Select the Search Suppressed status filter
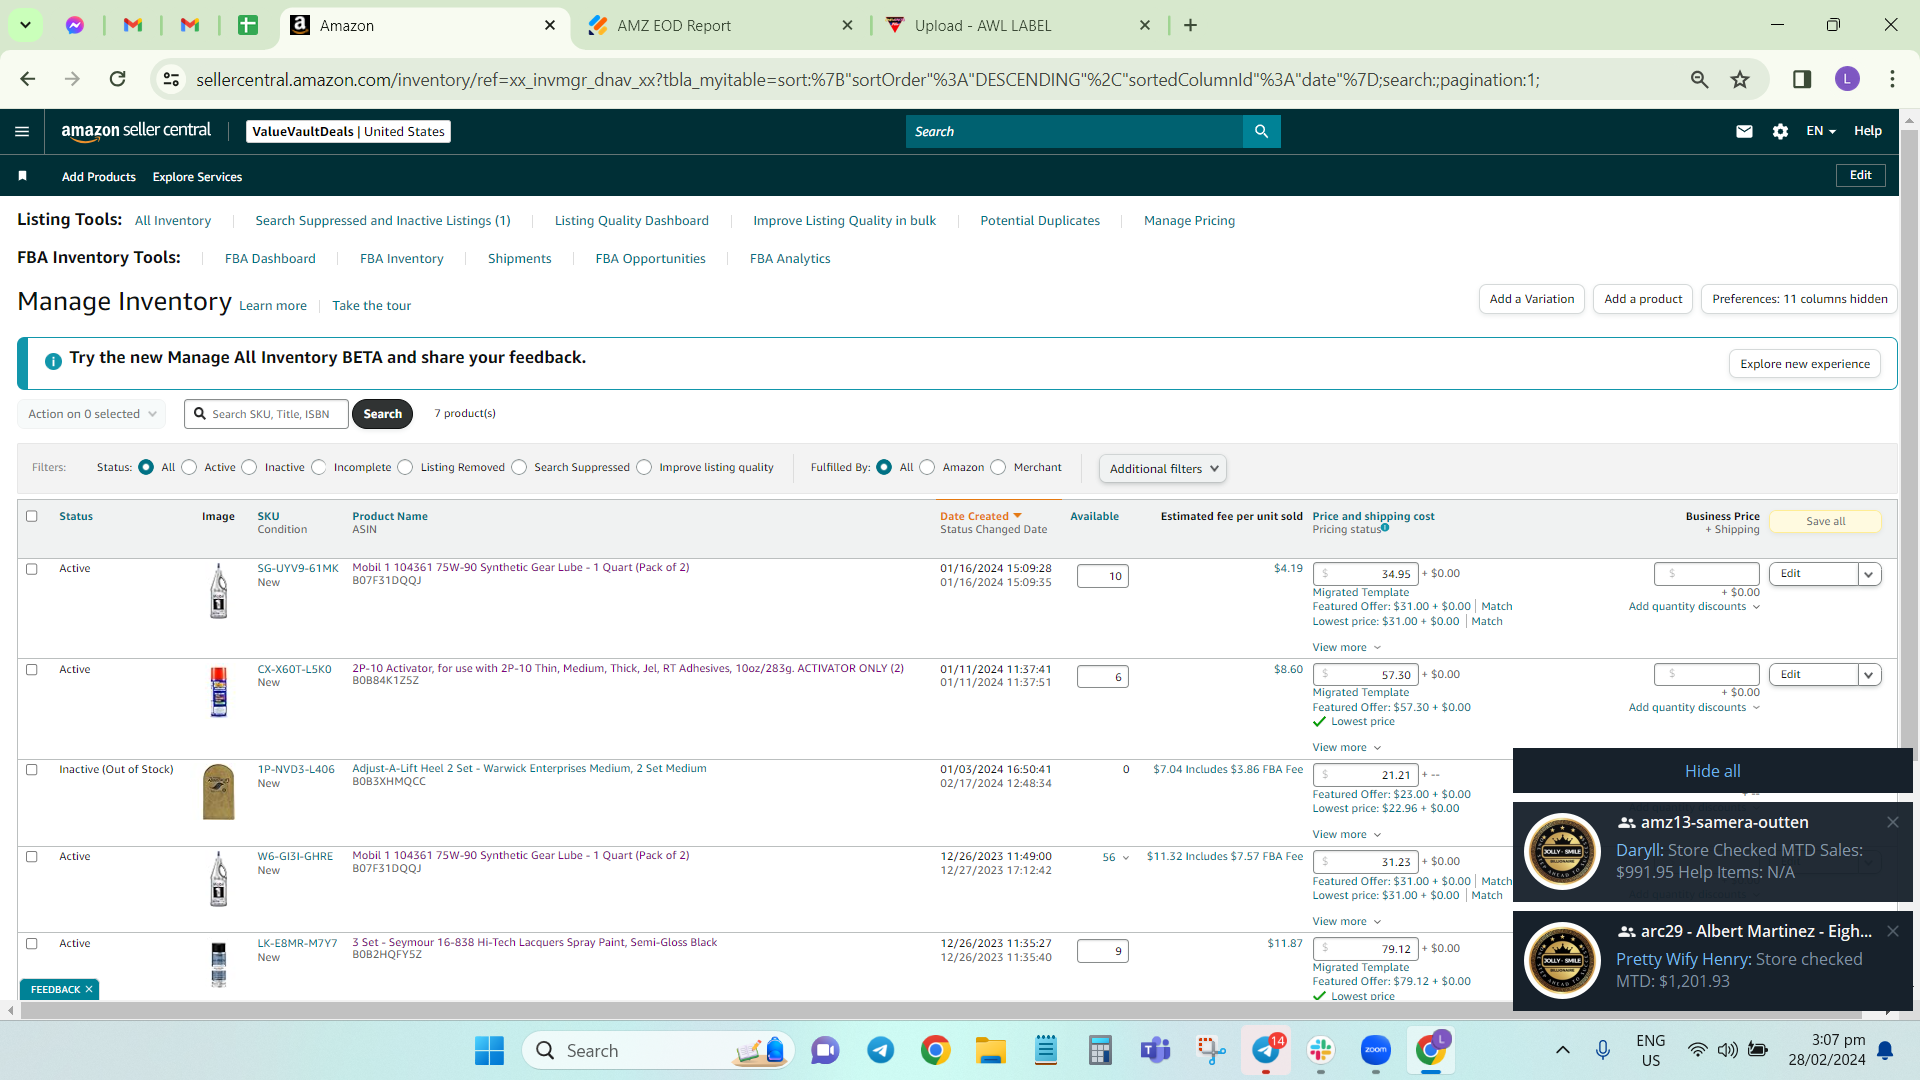Screen dimensions: 1920x1080 [x=519, y=467]
